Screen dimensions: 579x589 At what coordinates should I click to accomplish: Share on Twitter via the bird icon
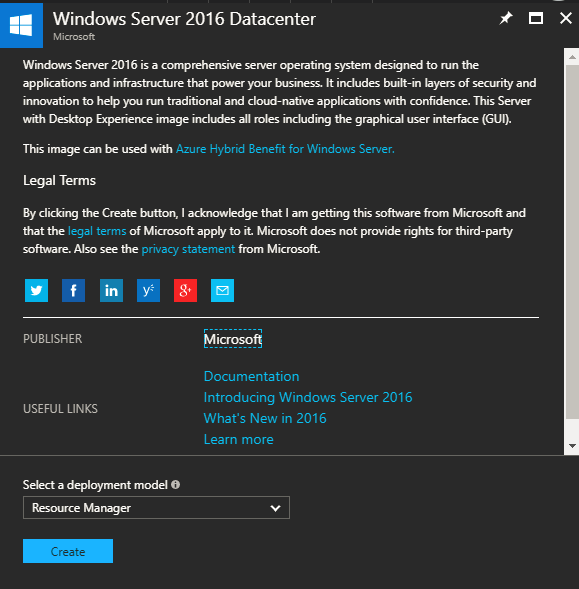click(x=36, y=290)
